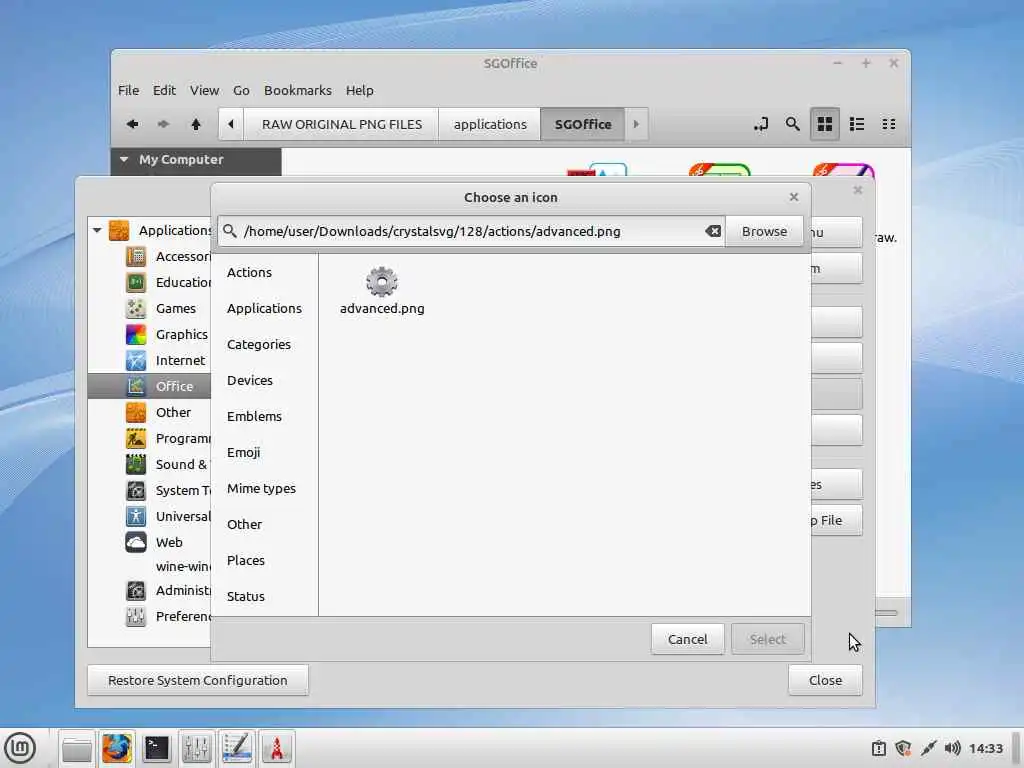Click Restore System Configuration

[197, 680]
